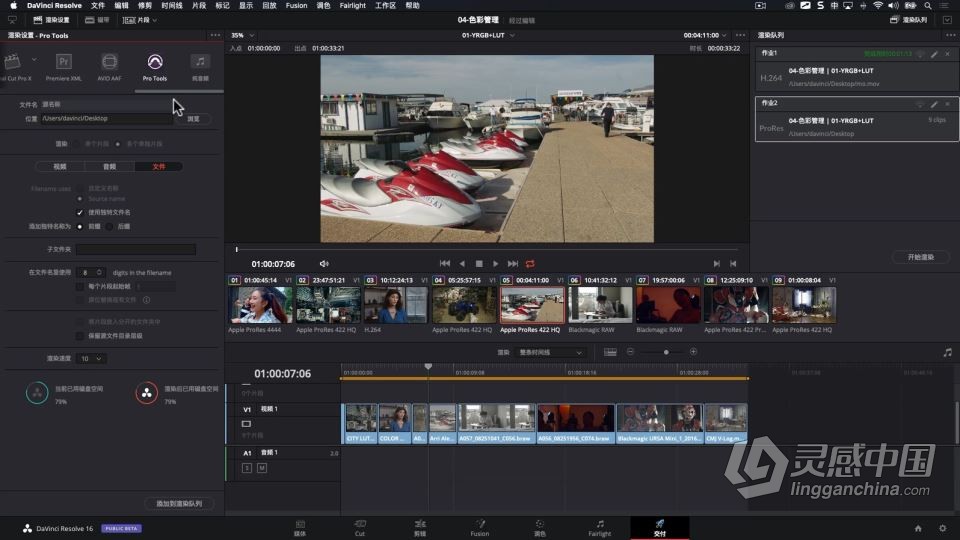The height and width of the screenshot is (540, 960).
Task: Click 添加到渲染队列 button
Action: (179, 504)
